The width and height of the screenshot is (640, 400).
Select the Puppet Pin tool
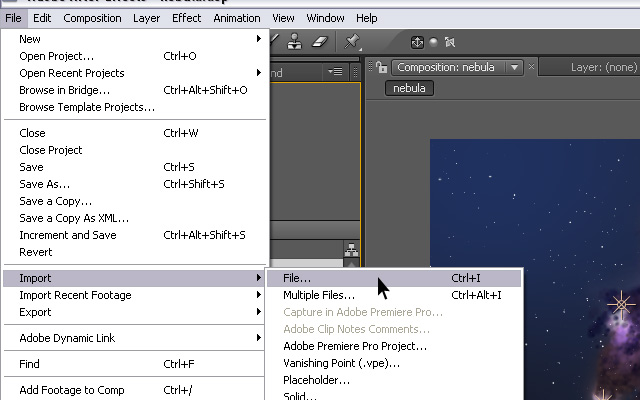[x=352, y=42]
